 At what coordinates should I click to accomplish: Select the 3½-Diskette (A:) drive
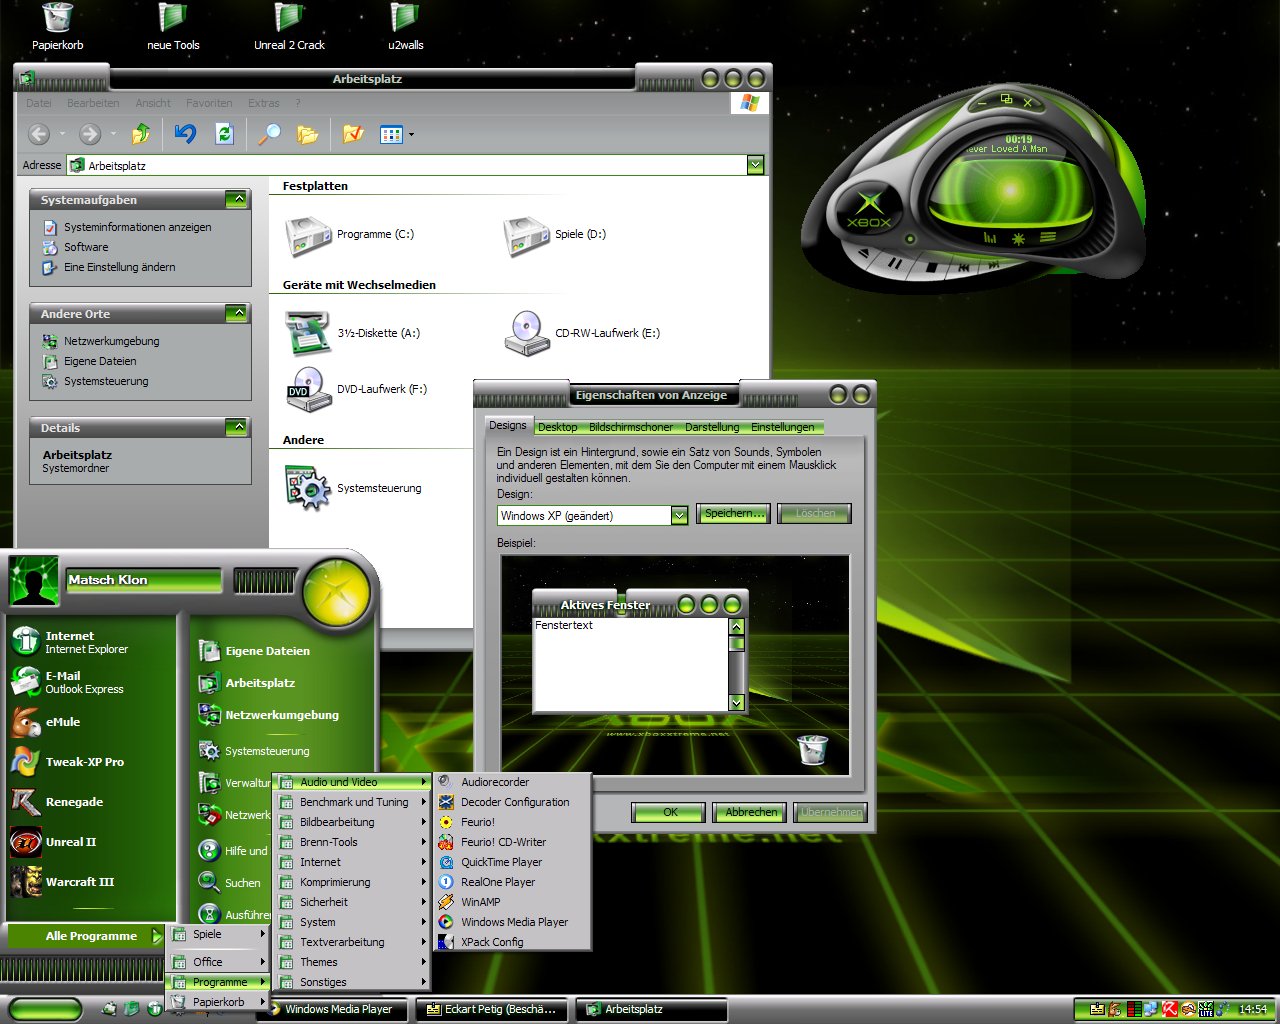click(352, 333)
